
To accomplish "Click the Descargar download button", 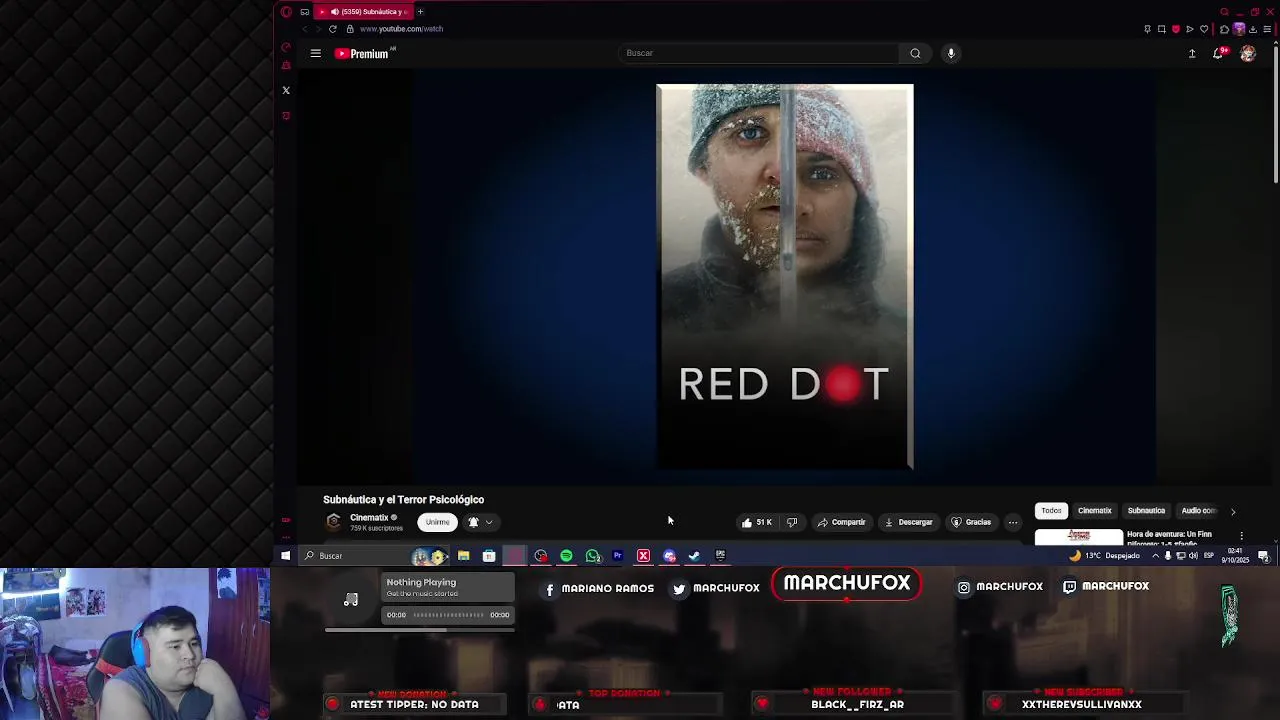I will pos(909,522).
